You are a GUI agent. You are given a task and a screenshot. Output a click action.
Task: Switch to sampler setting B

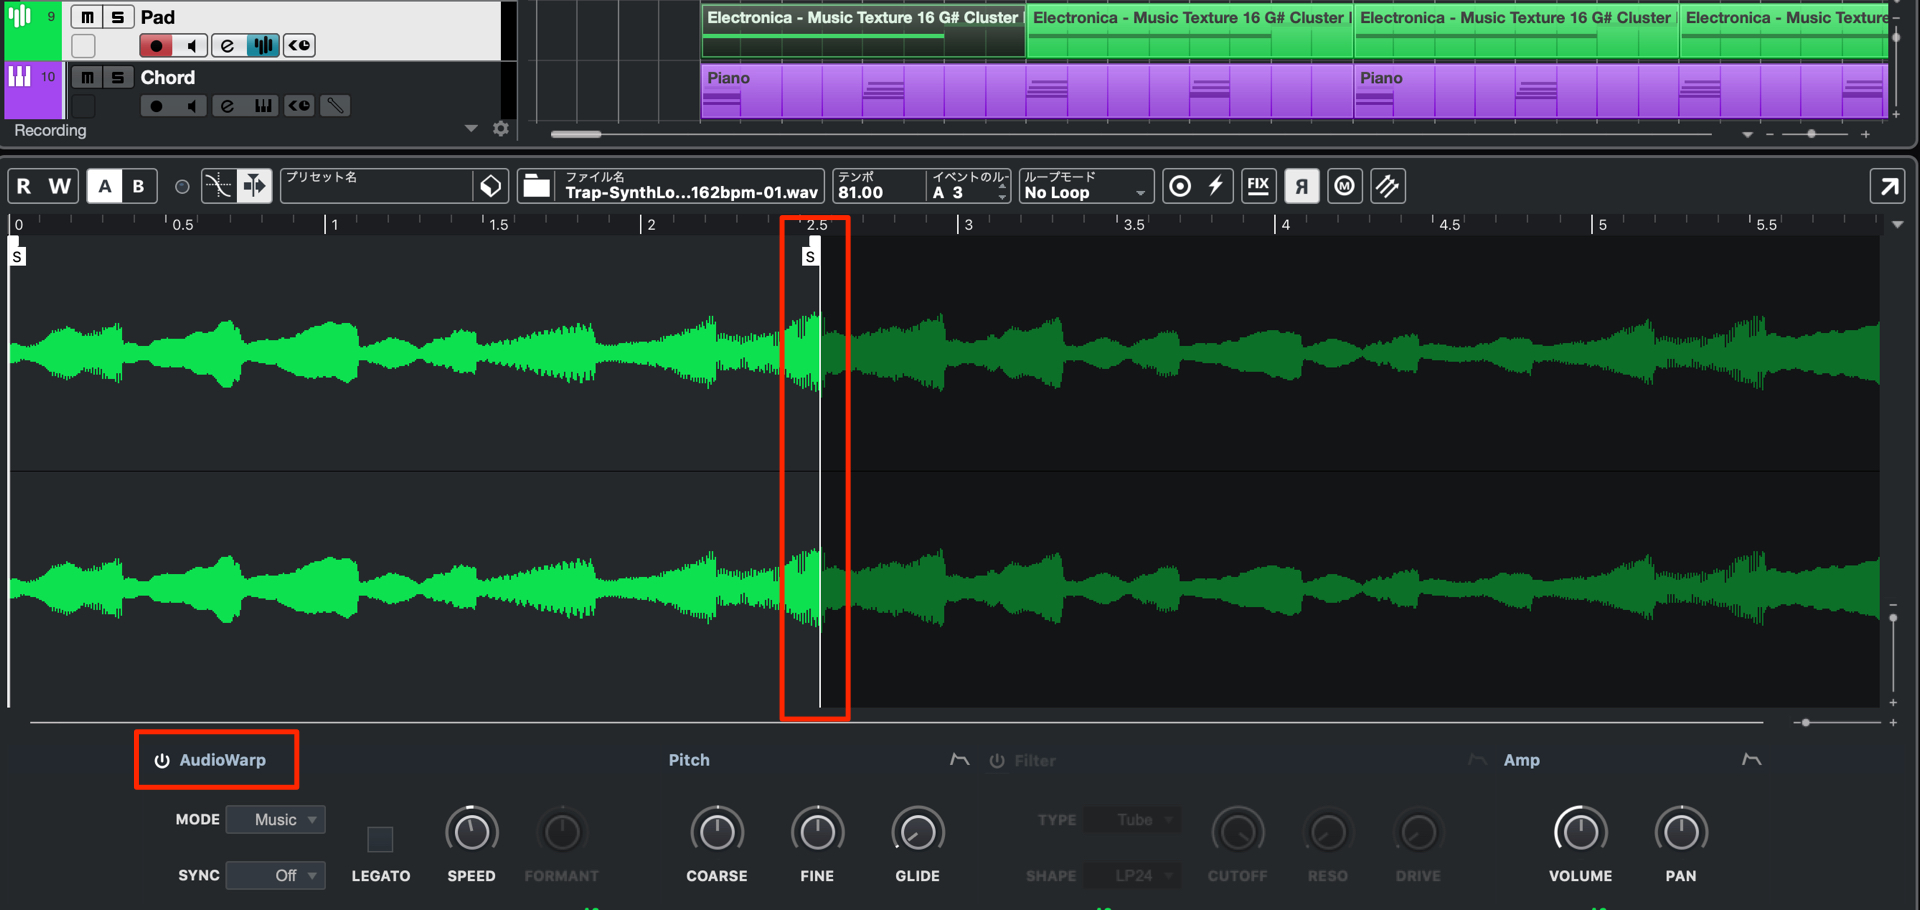pyautogui.click(x=139, y=186)
